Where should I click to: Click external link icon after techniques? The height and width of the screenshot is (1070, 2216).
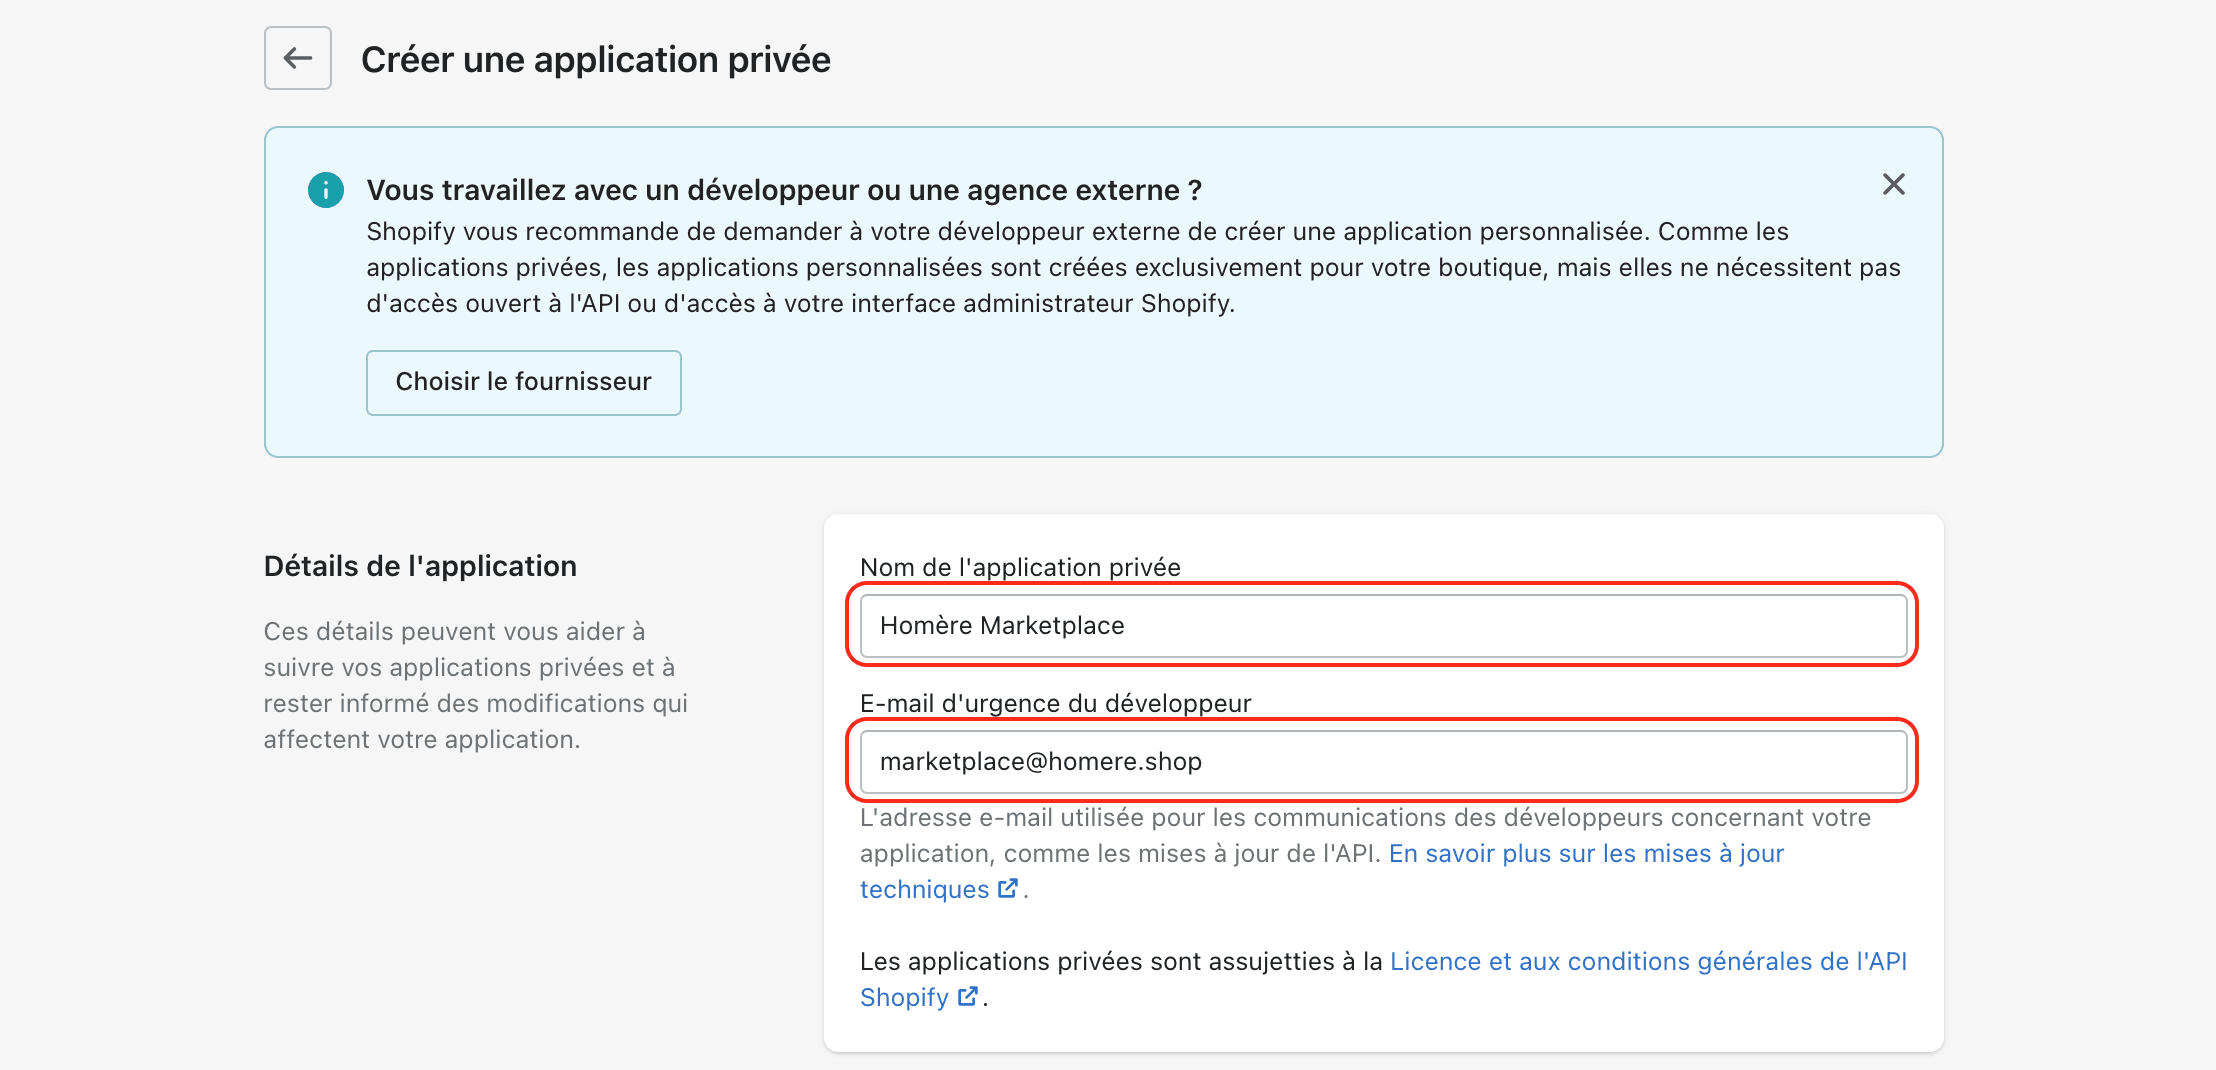point(1008,888)
